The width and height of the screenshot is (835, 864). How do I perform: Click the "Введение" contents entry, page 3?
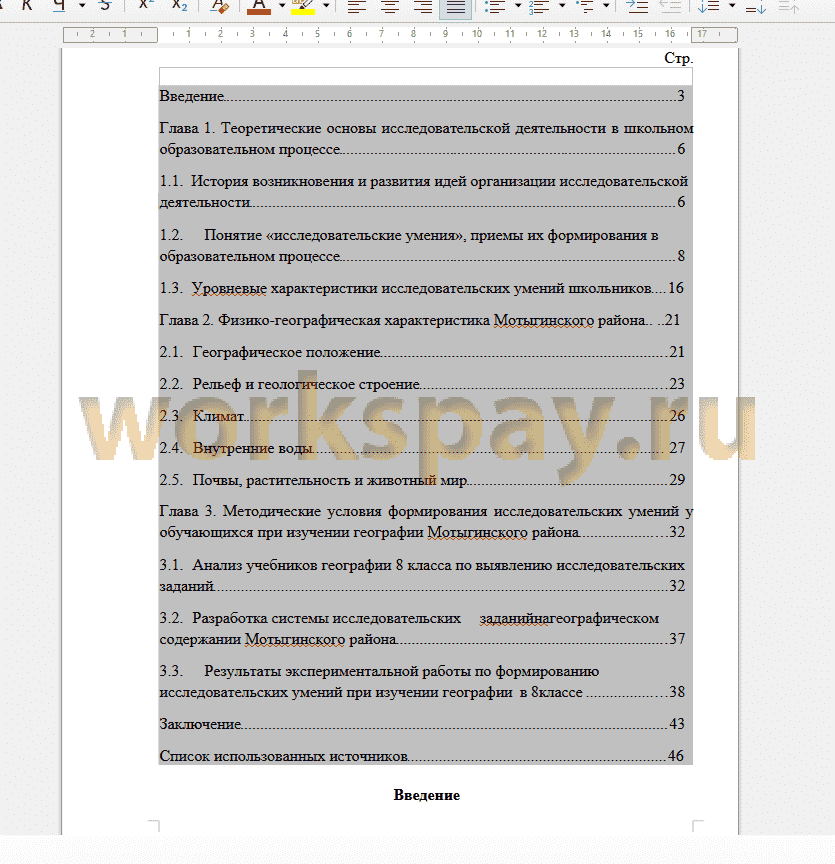(x=422, y=96)
